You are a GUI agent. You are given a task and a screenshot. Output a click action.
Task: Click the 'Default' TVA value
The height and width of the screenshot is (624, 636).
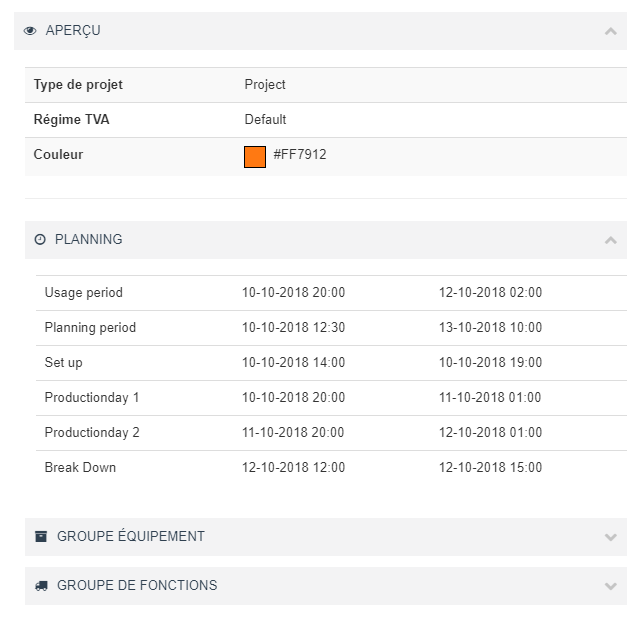[265, 120]
